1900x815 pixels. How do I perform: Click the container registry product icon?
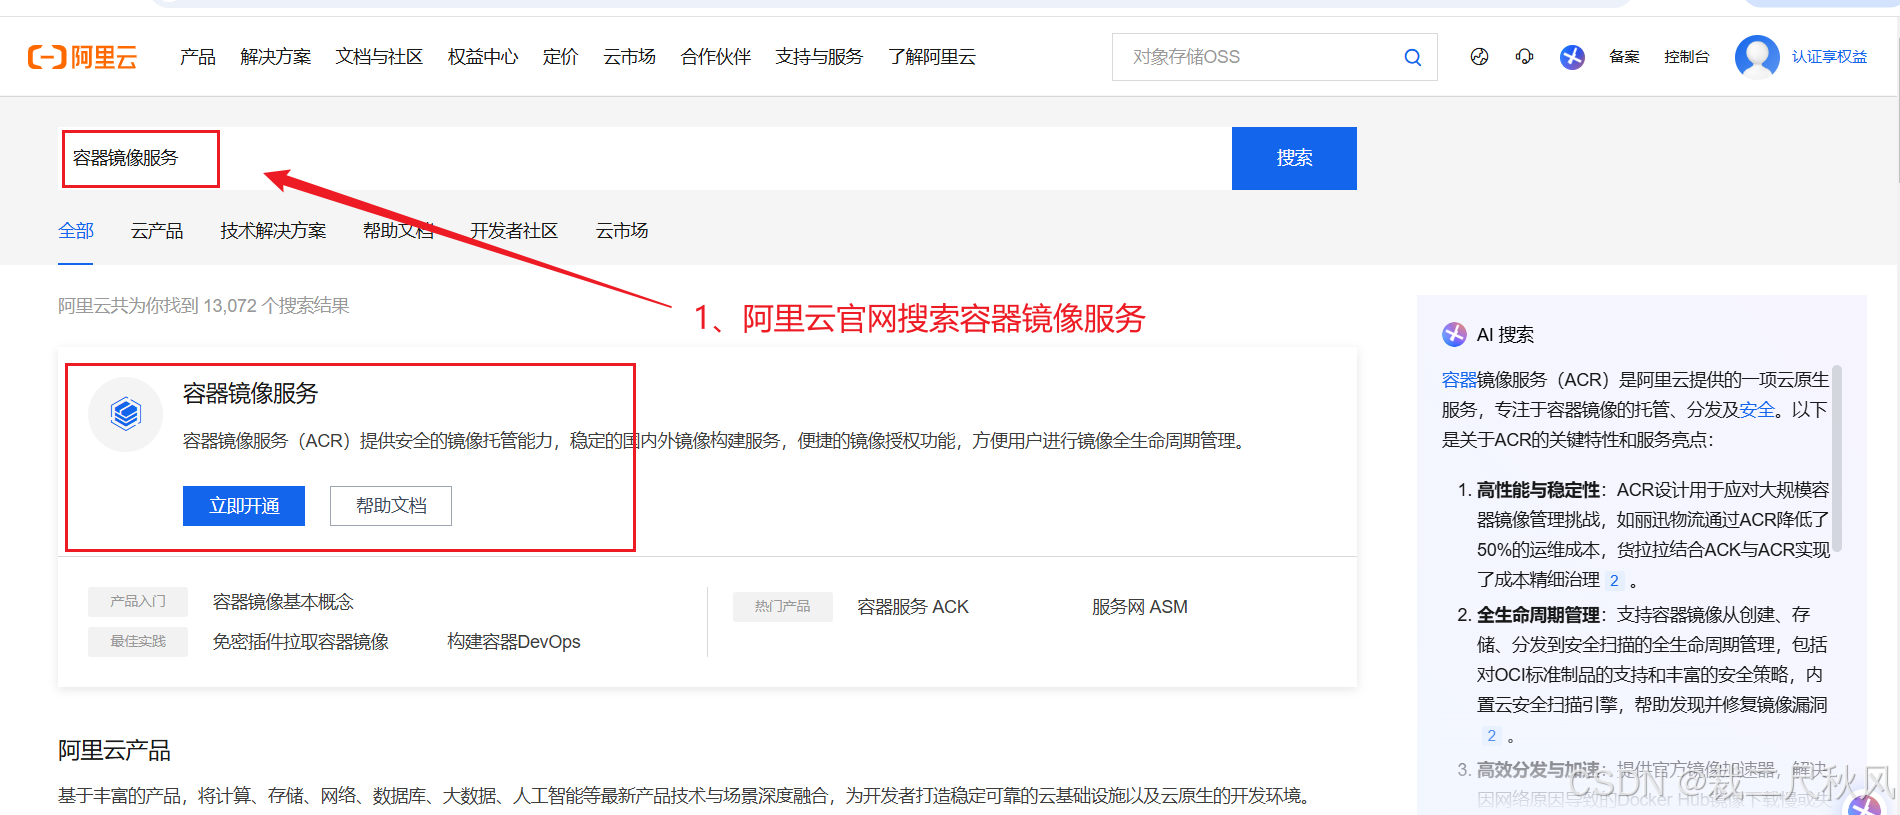[126, 413]
